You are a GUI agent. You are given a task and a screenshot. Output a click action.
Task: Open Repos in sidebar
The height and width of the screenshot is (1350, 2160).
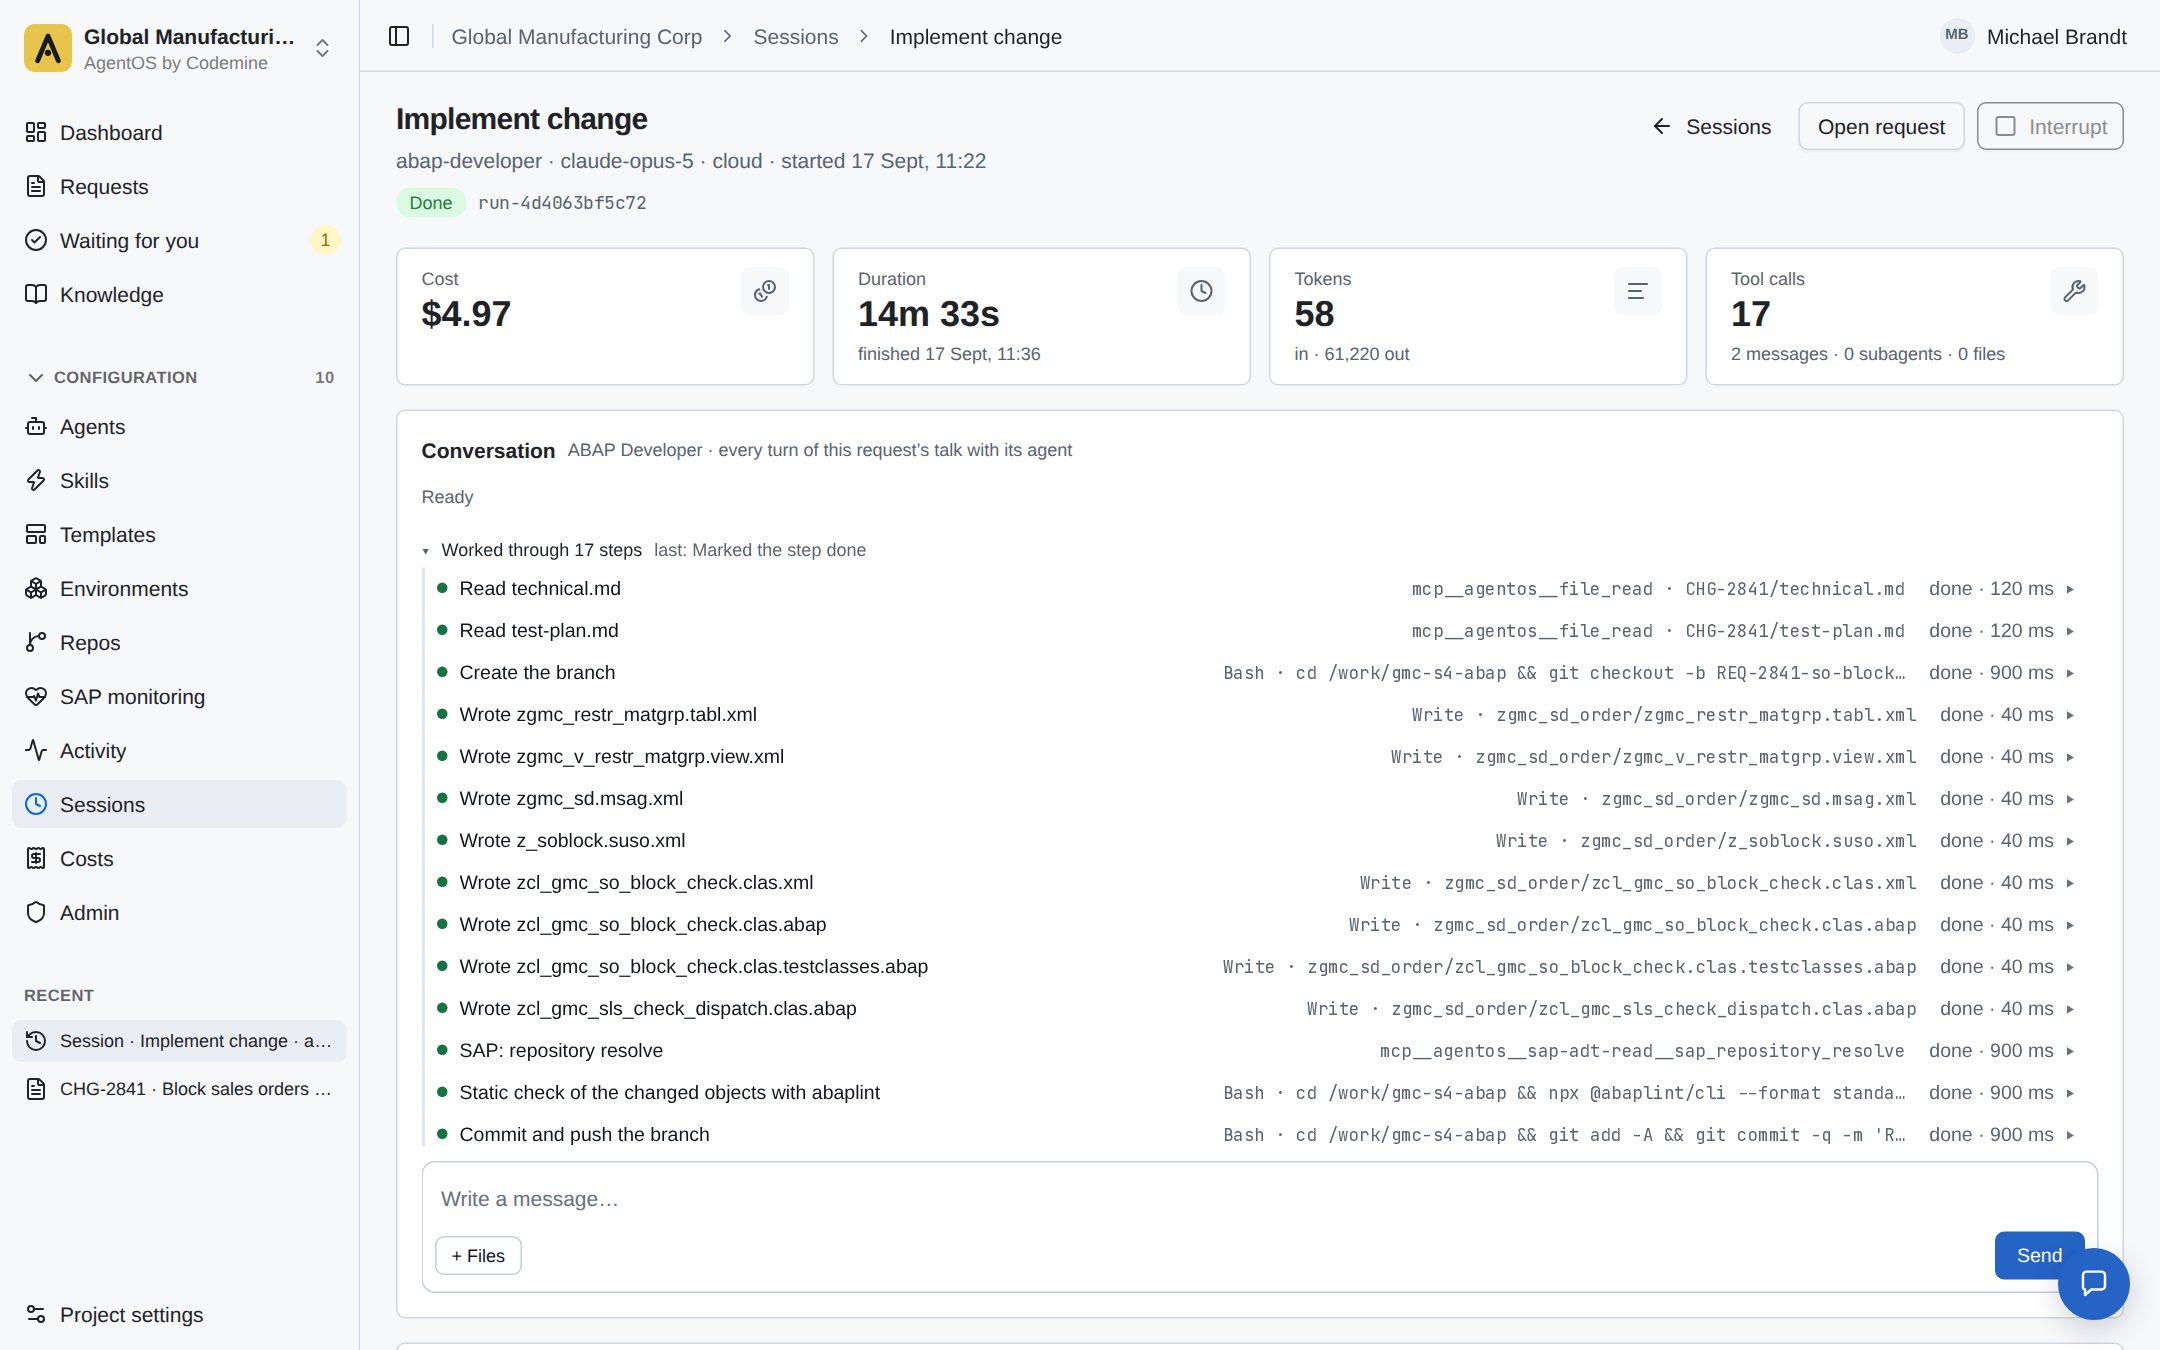[180, 643]
